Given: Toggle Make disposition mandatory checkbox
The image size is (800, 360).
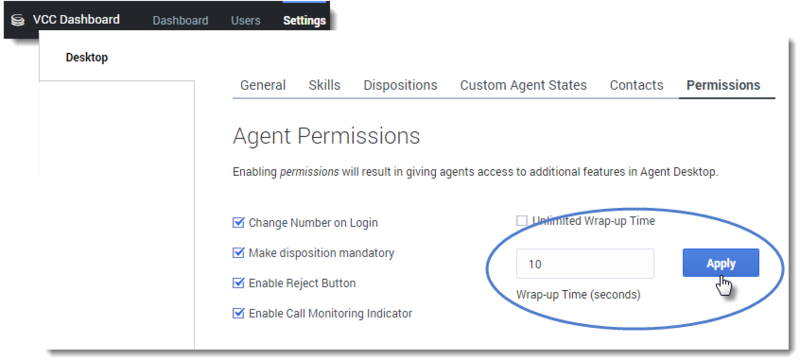Looking at the screenshot, I should (x=238, y=253).
